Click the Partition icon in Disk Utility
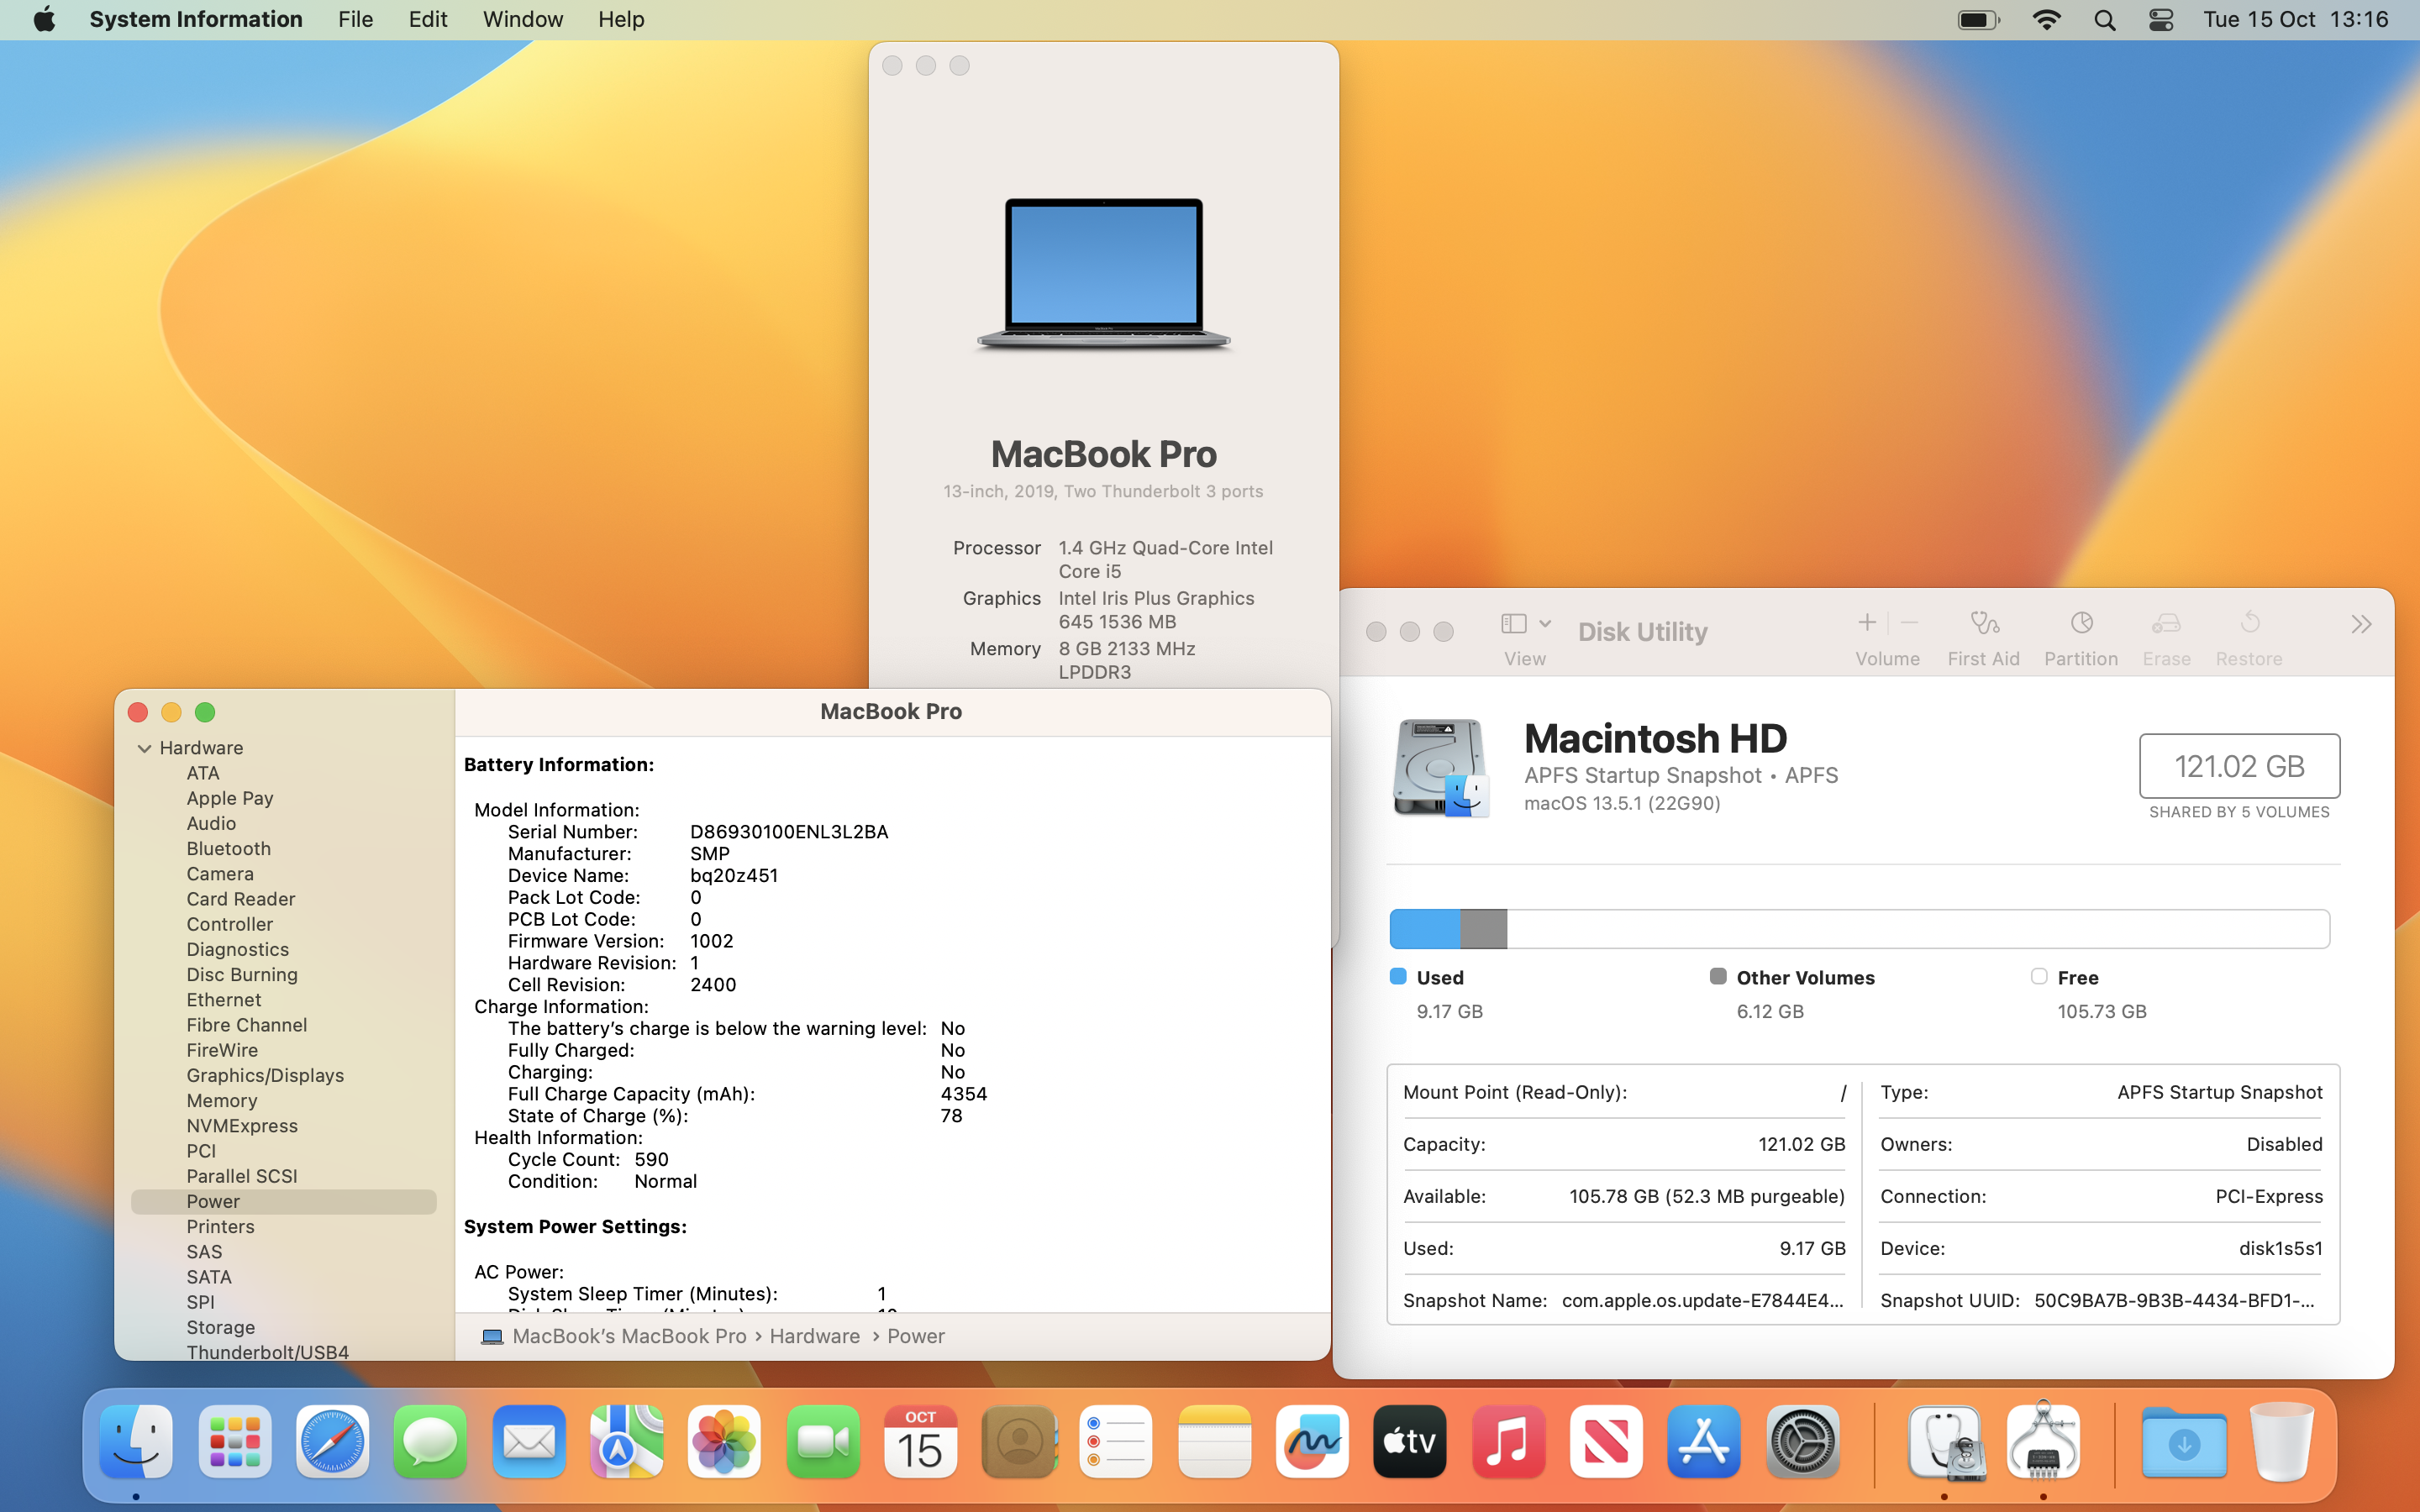This screenshot has height=1512, width=2420. 2081,624
